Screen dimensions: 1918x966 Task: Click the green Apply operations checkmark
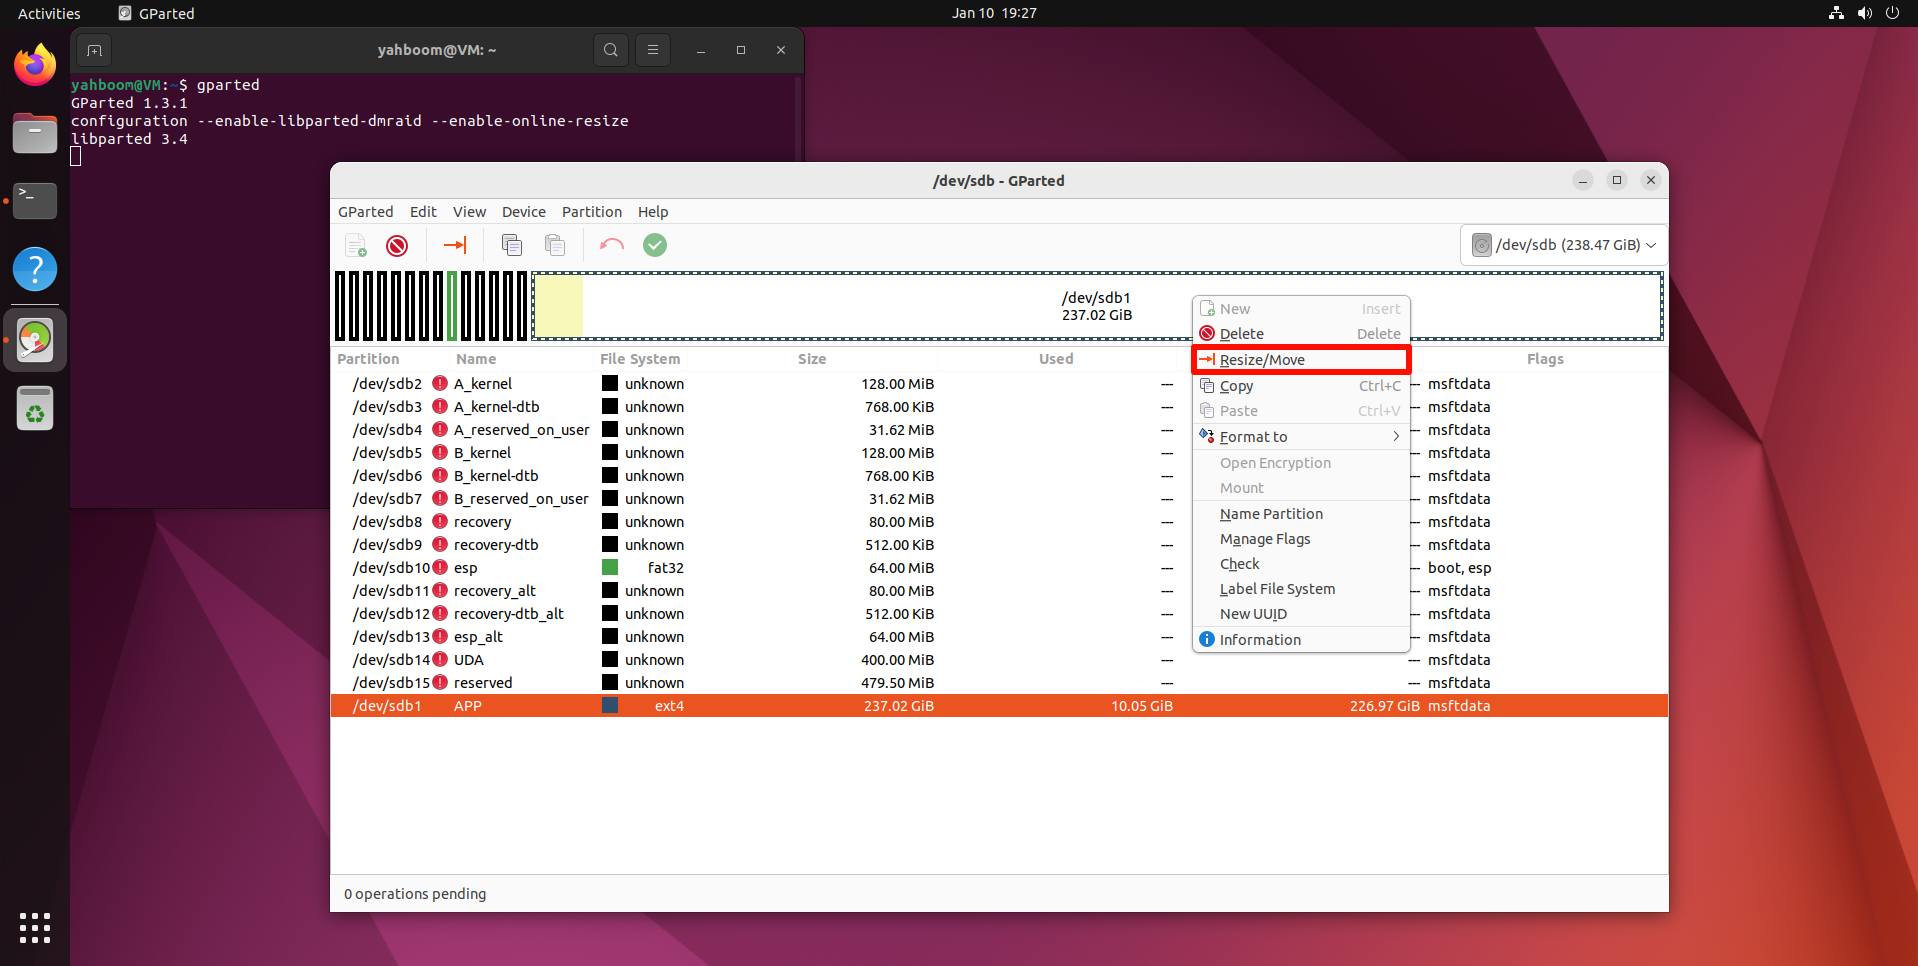655,246
